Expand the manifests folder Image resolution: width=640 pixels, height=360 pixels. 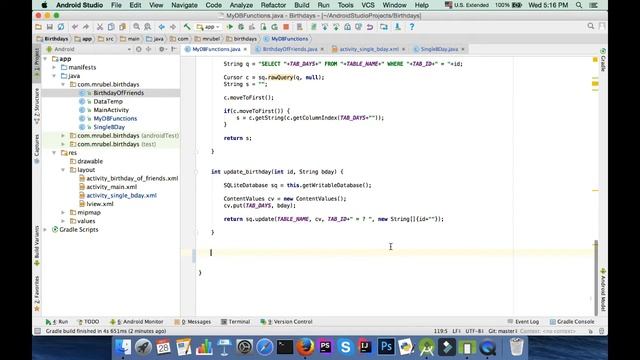point(54,67)
